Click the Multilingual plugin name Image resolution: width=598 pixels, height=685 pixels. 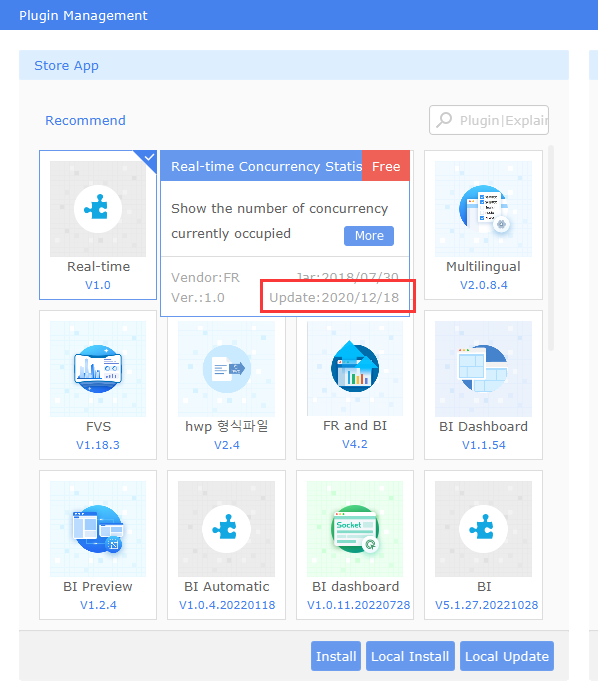[x=483, y=266]
